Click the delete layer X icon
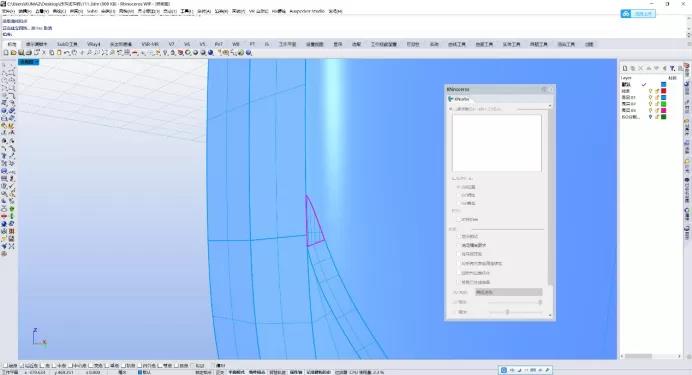This screenshot has width=692, height=375. coord(641,68)
